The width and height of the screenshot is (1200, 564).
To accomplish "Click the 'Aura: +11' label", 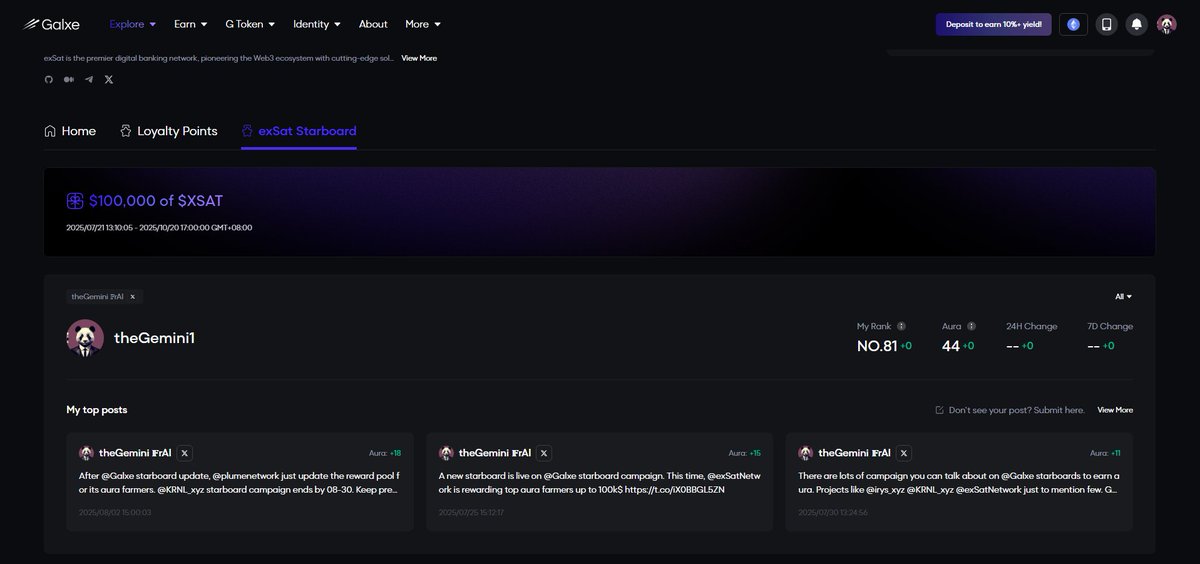I will (1105, 453).
